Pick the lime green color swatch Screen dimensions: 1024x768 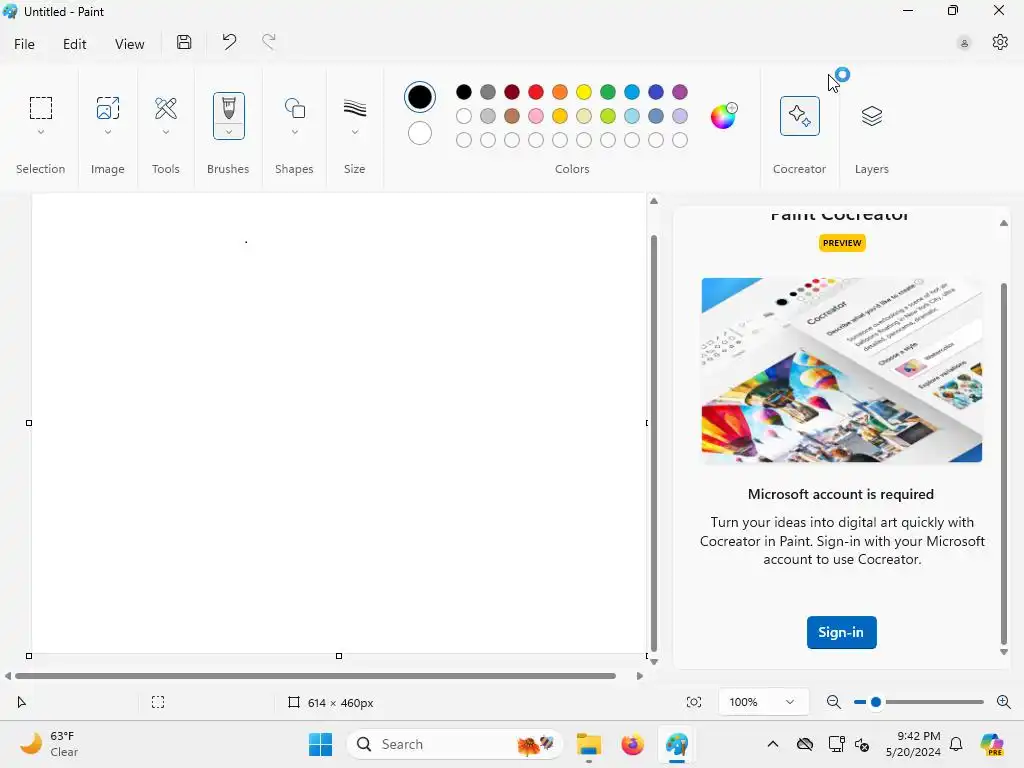[x=608, y=116]
